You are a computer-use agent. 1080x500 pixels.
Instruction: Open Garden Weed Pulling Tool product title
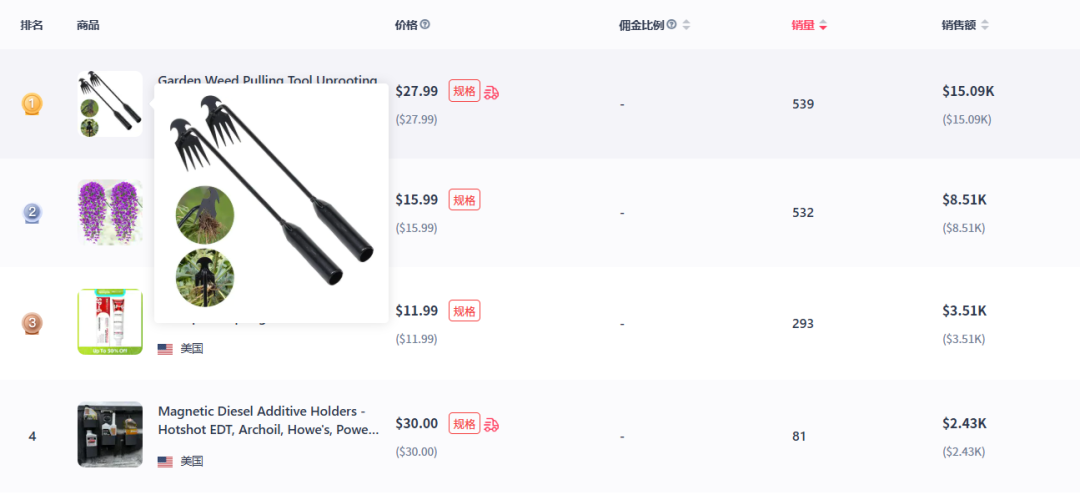point(268,80)
